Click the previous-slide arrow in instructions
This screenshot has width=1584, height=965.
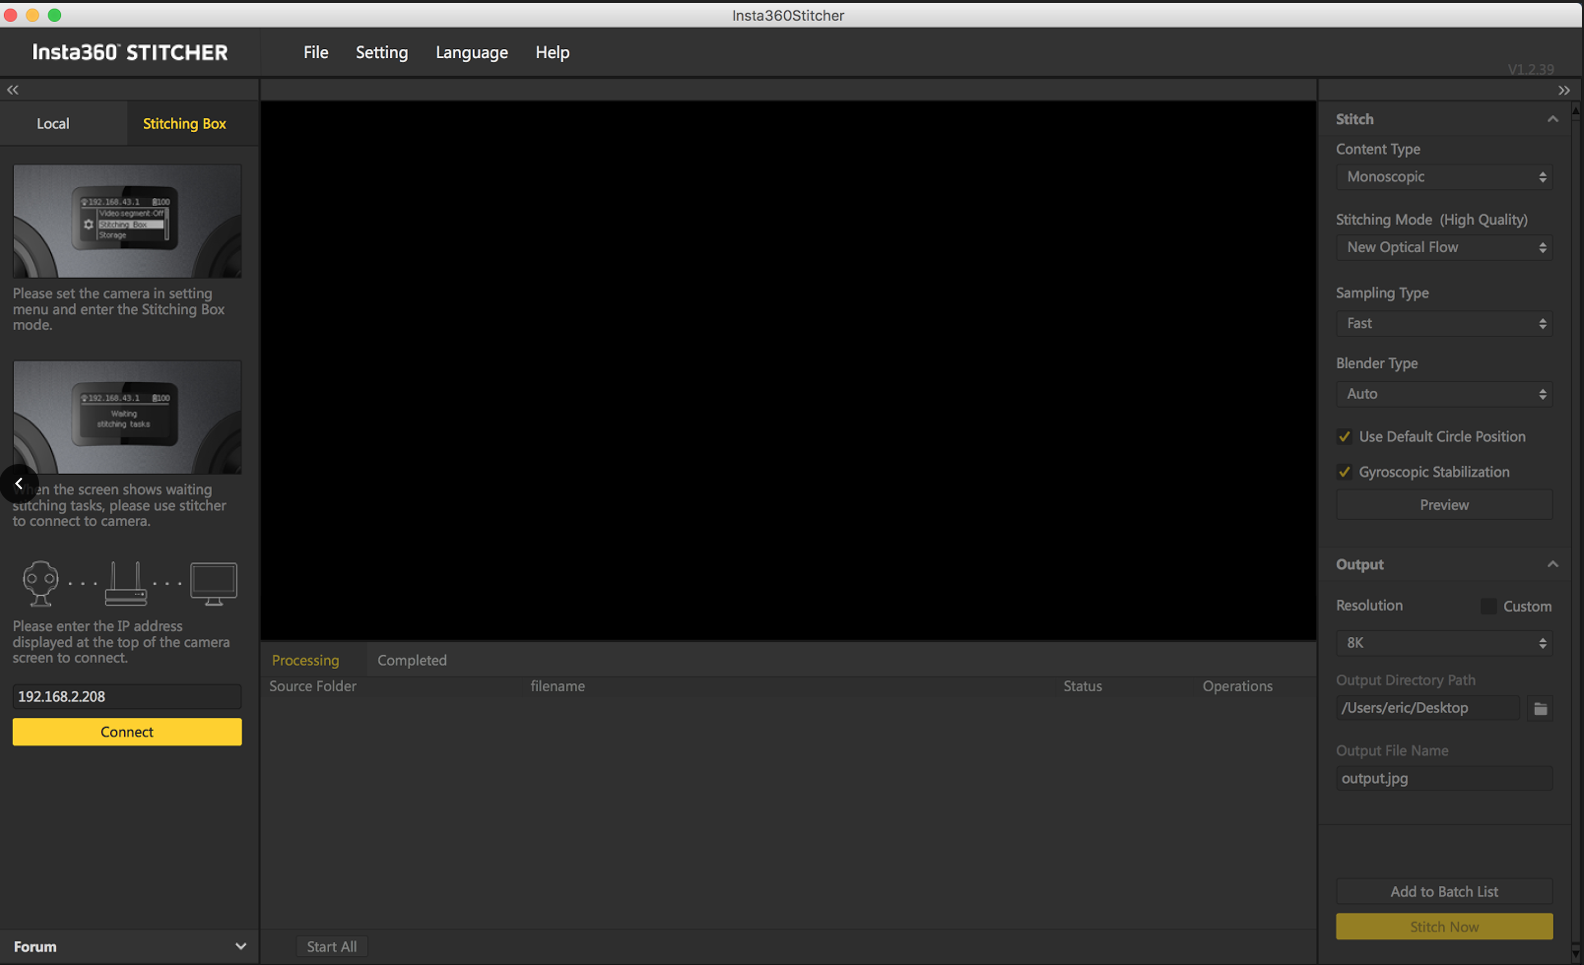tap(19, 484)
